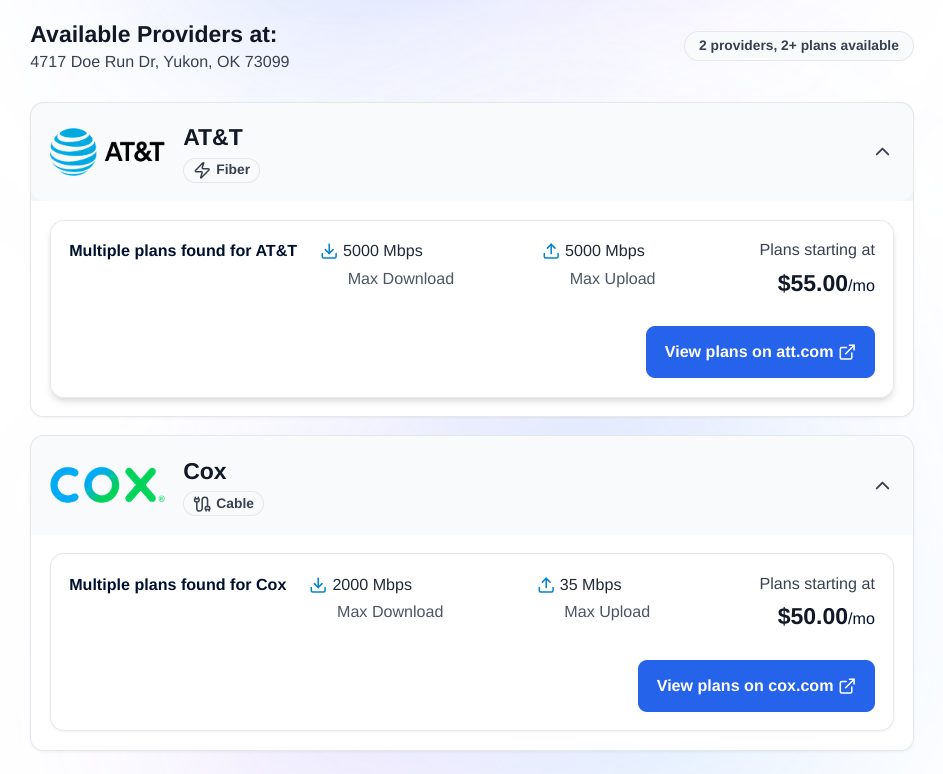Open plans on cox.com
Image resolution: width=943 pixels, height=774 pixels.
tap(756, 686)
